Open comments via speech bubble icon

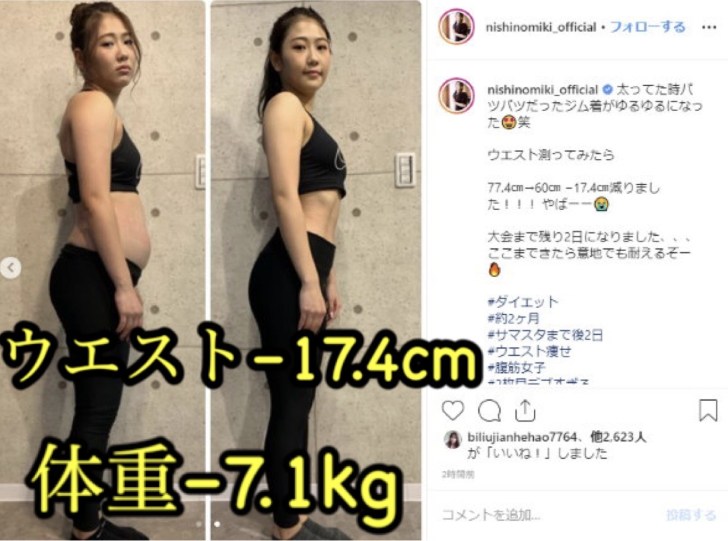[489, 411]
